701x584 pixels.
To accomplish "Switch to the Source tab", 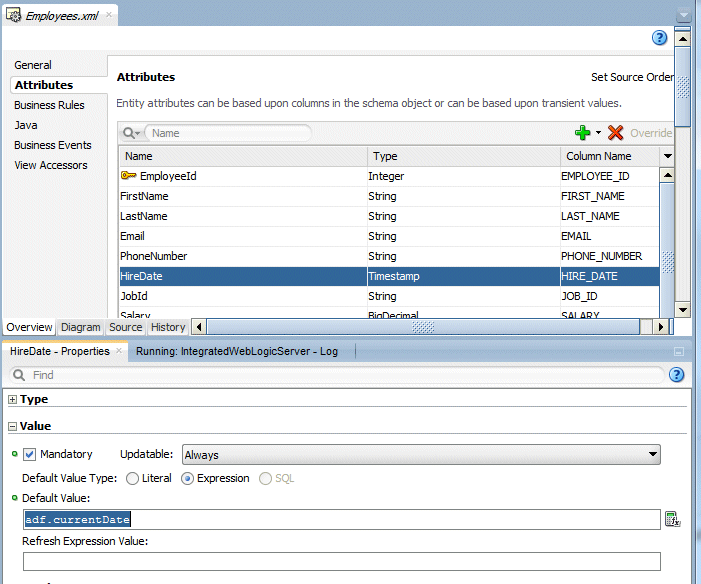I will tap(126, 327).
